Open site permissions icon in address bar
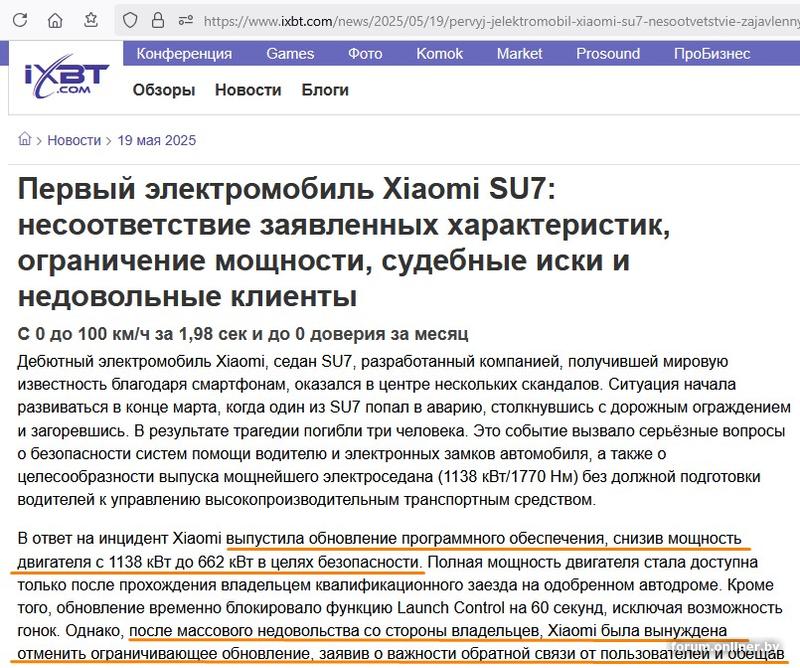 click(x=186, y=20)
